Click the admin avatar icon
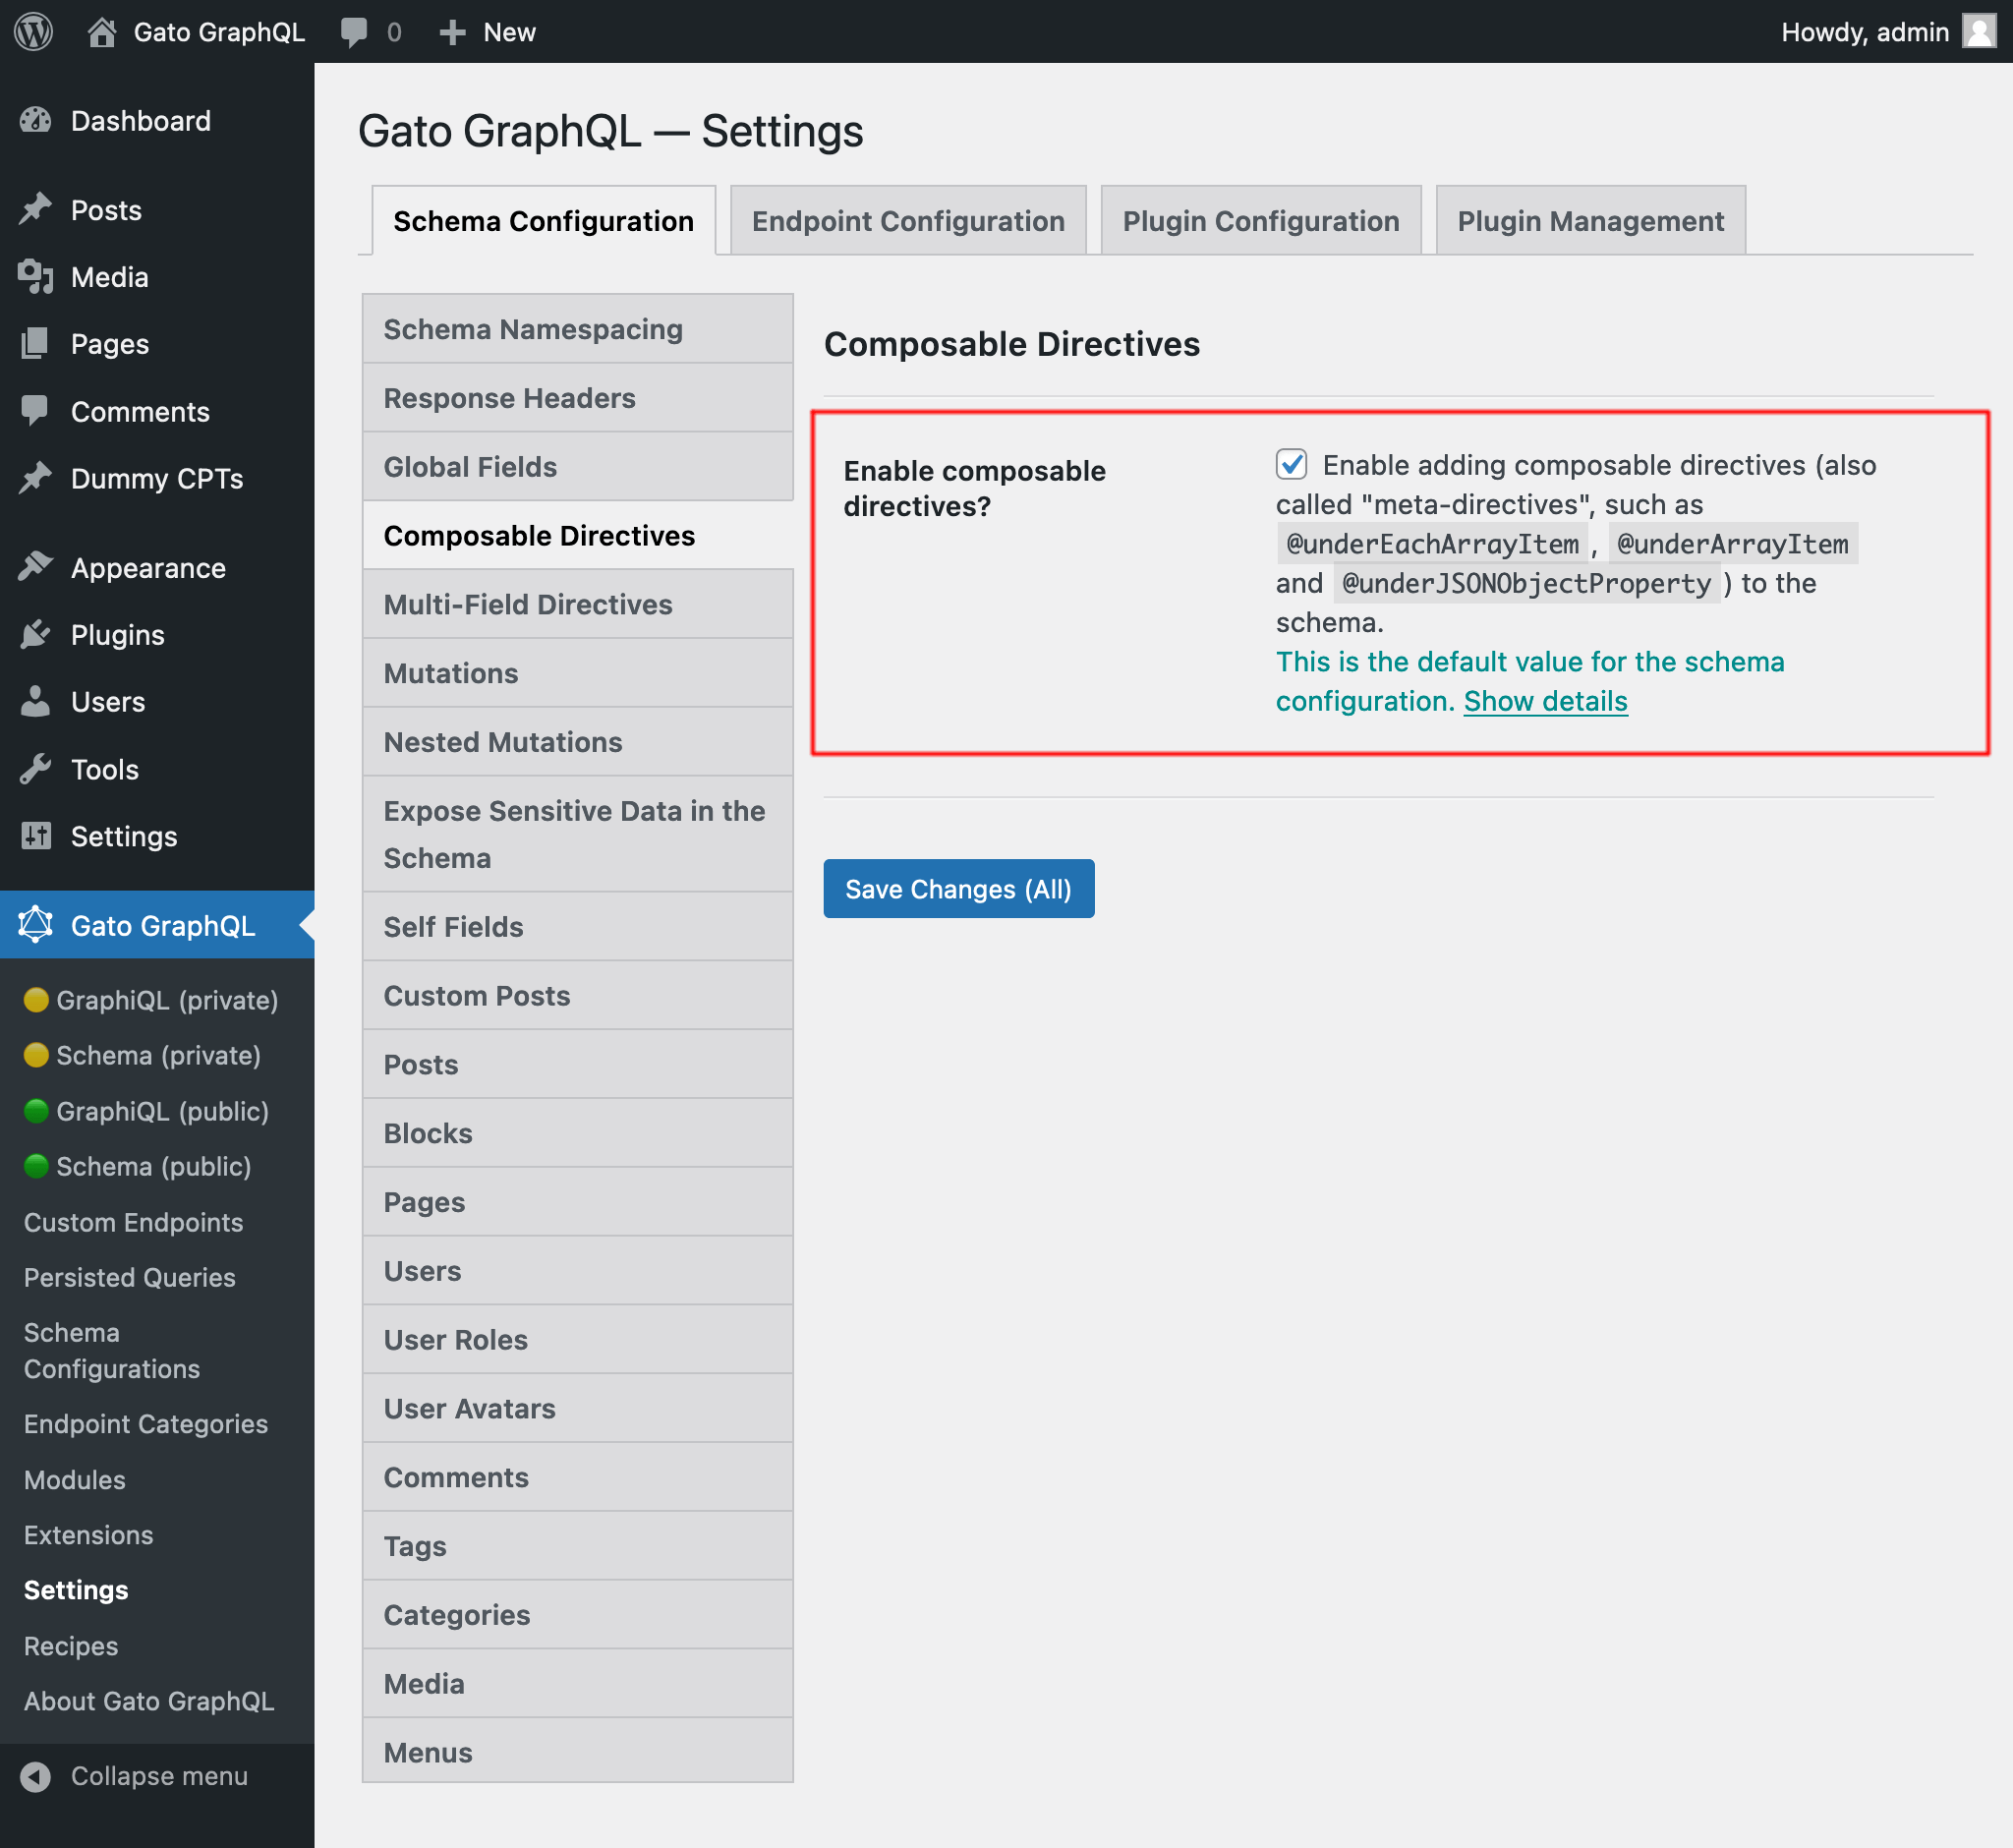This screenshot has width=2013, height=1848. pyautogui.click(x=1978, y=31)
